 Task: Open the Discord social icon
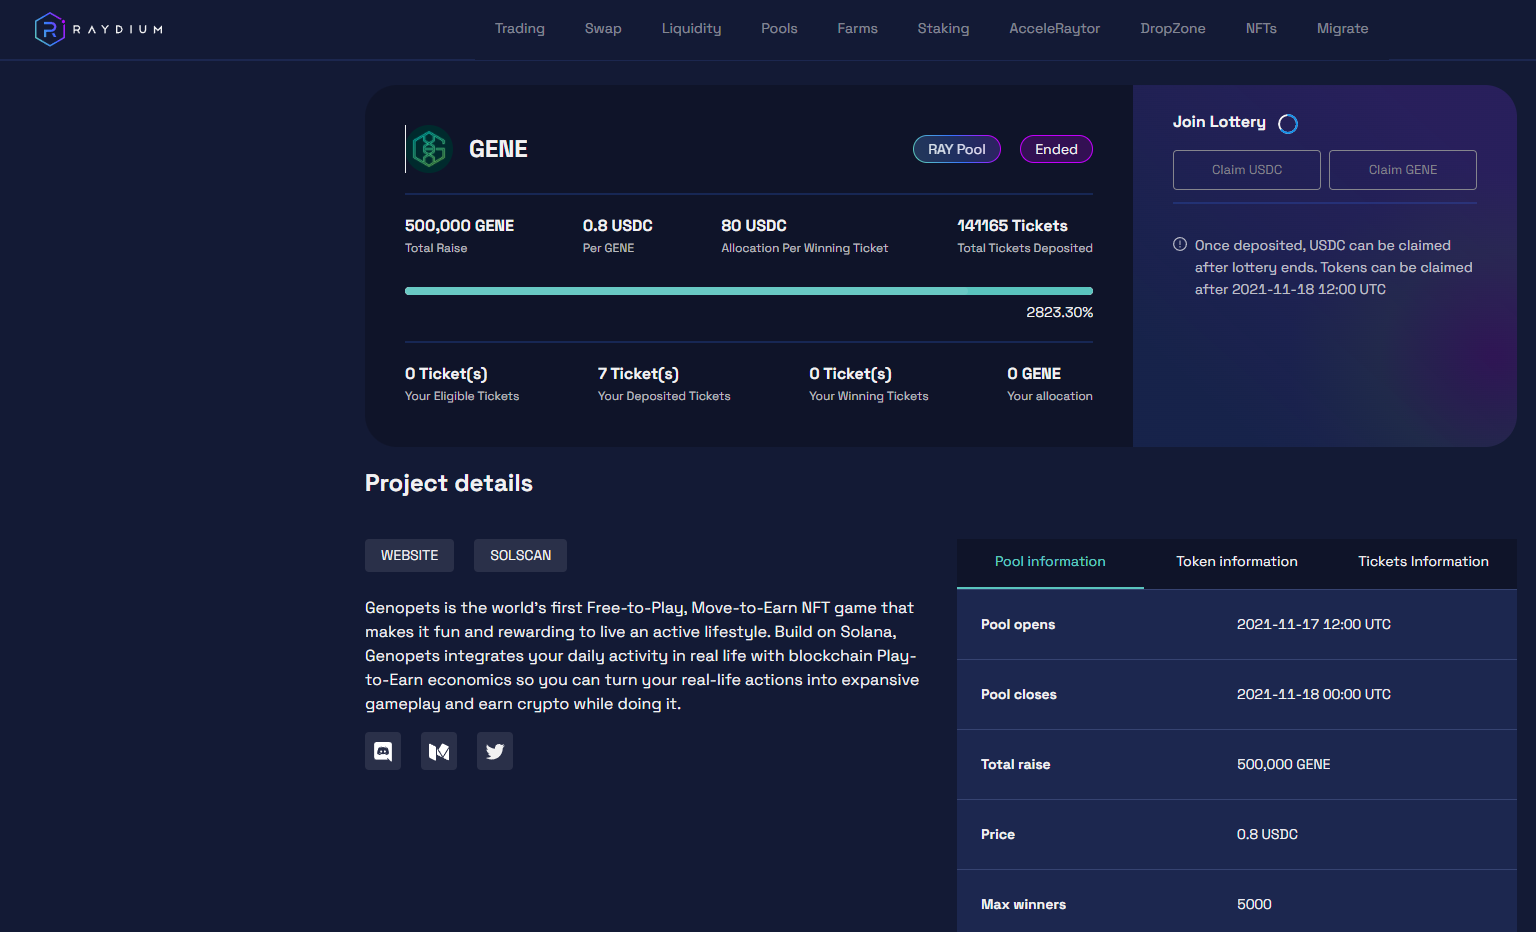tap(383, 751)
